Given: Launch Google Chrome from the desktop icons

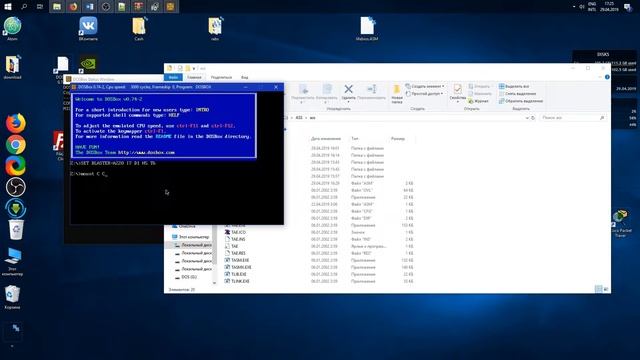Looking at the screenshot, I should tap(16, 144).
